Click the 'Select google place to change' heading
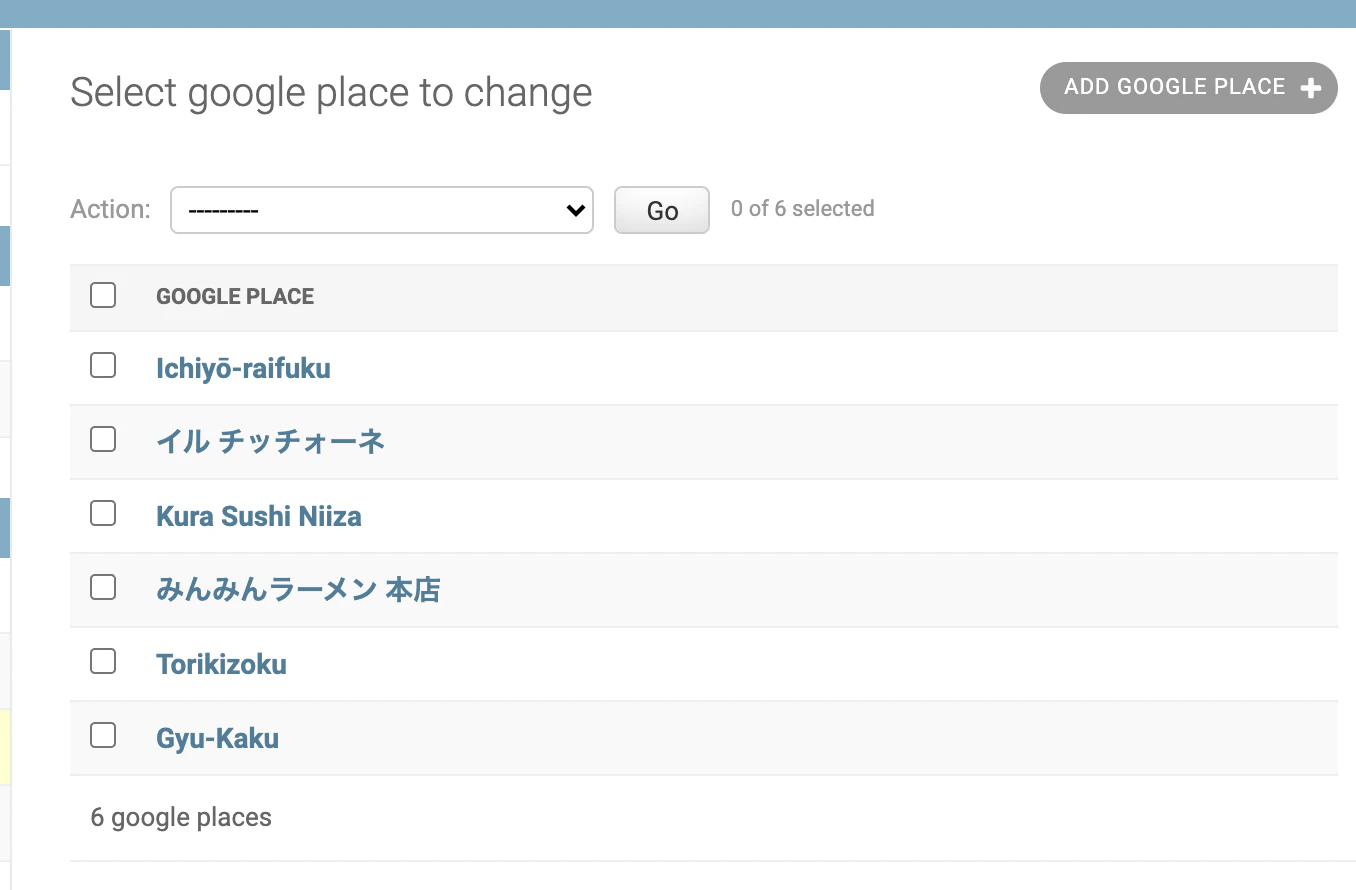 [x=331, y=93]
